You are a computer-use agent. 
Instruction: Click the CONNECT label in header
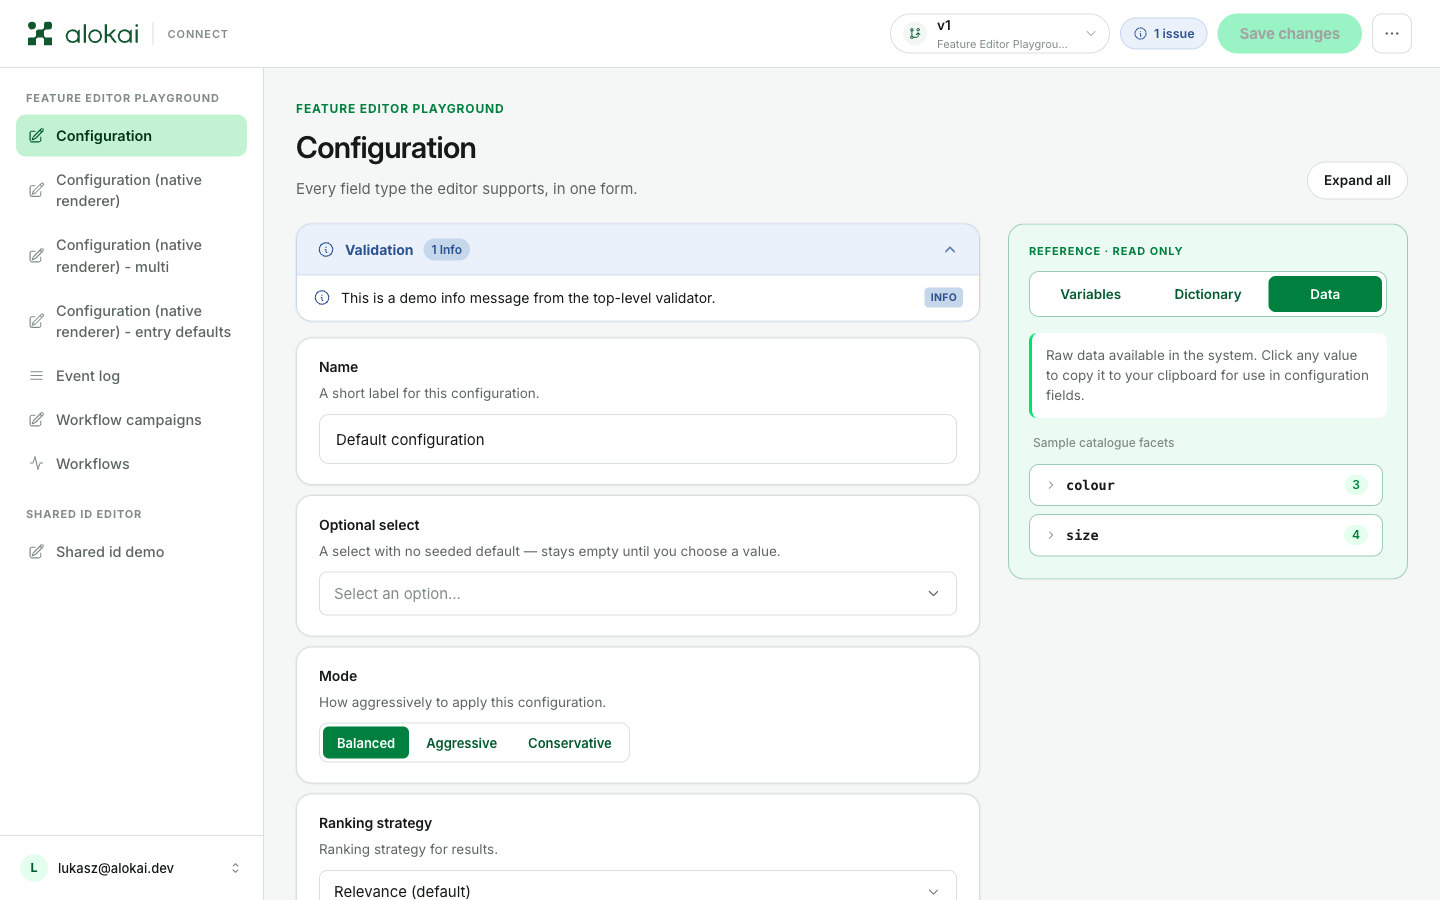(198, 34)
